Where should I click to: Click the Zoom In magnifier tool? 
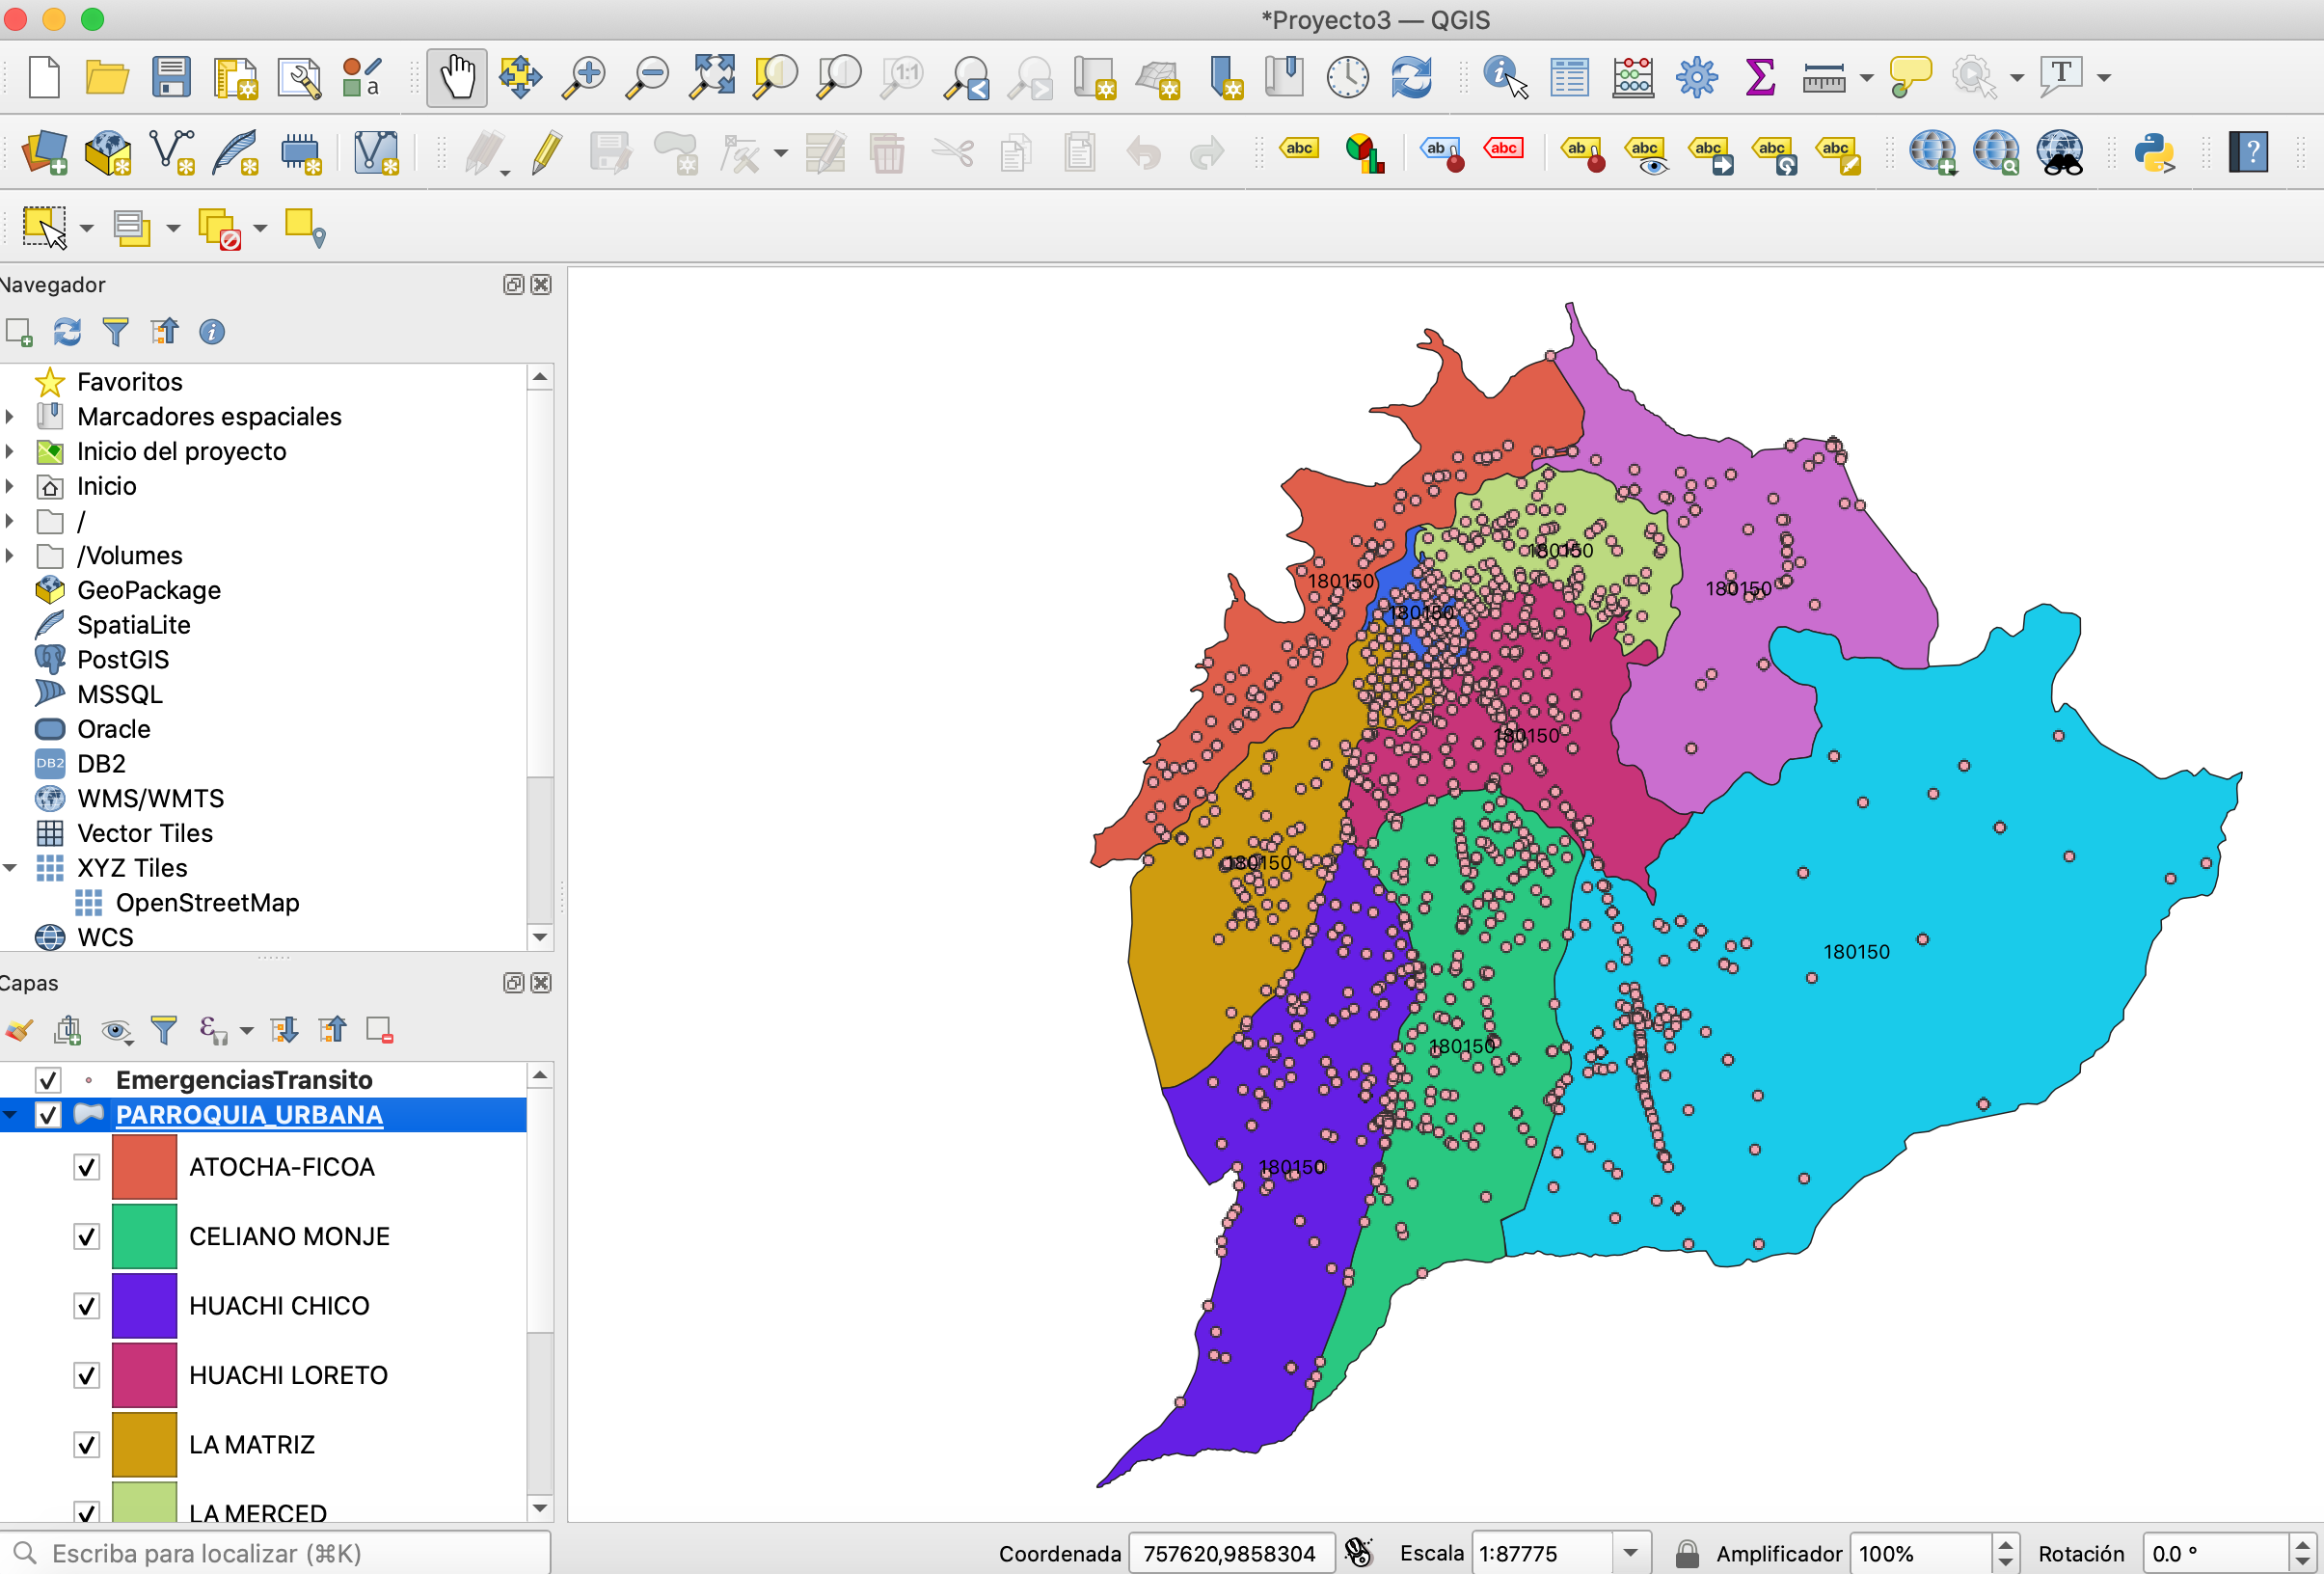point(584,77)
